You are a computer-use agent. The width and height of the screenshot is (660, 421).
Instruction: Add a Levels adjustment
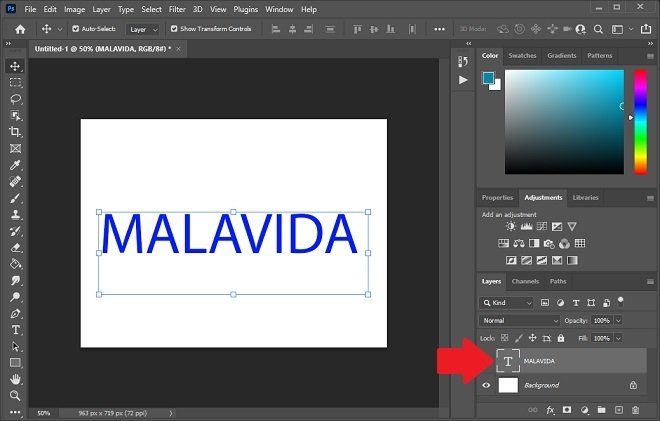click(526, 226)
